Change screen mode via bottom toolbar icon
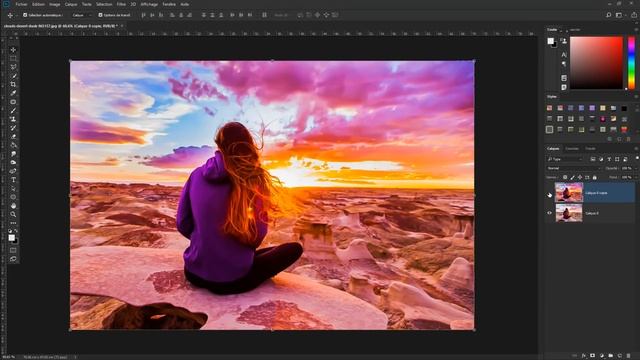 pos(13,259)
